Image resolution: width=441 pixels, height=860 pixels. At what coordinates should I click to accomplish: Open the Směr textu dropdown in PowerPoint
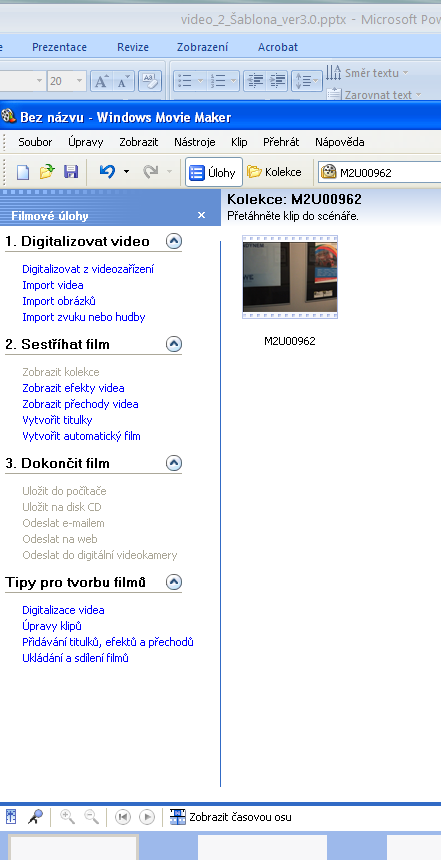[367, 72]
